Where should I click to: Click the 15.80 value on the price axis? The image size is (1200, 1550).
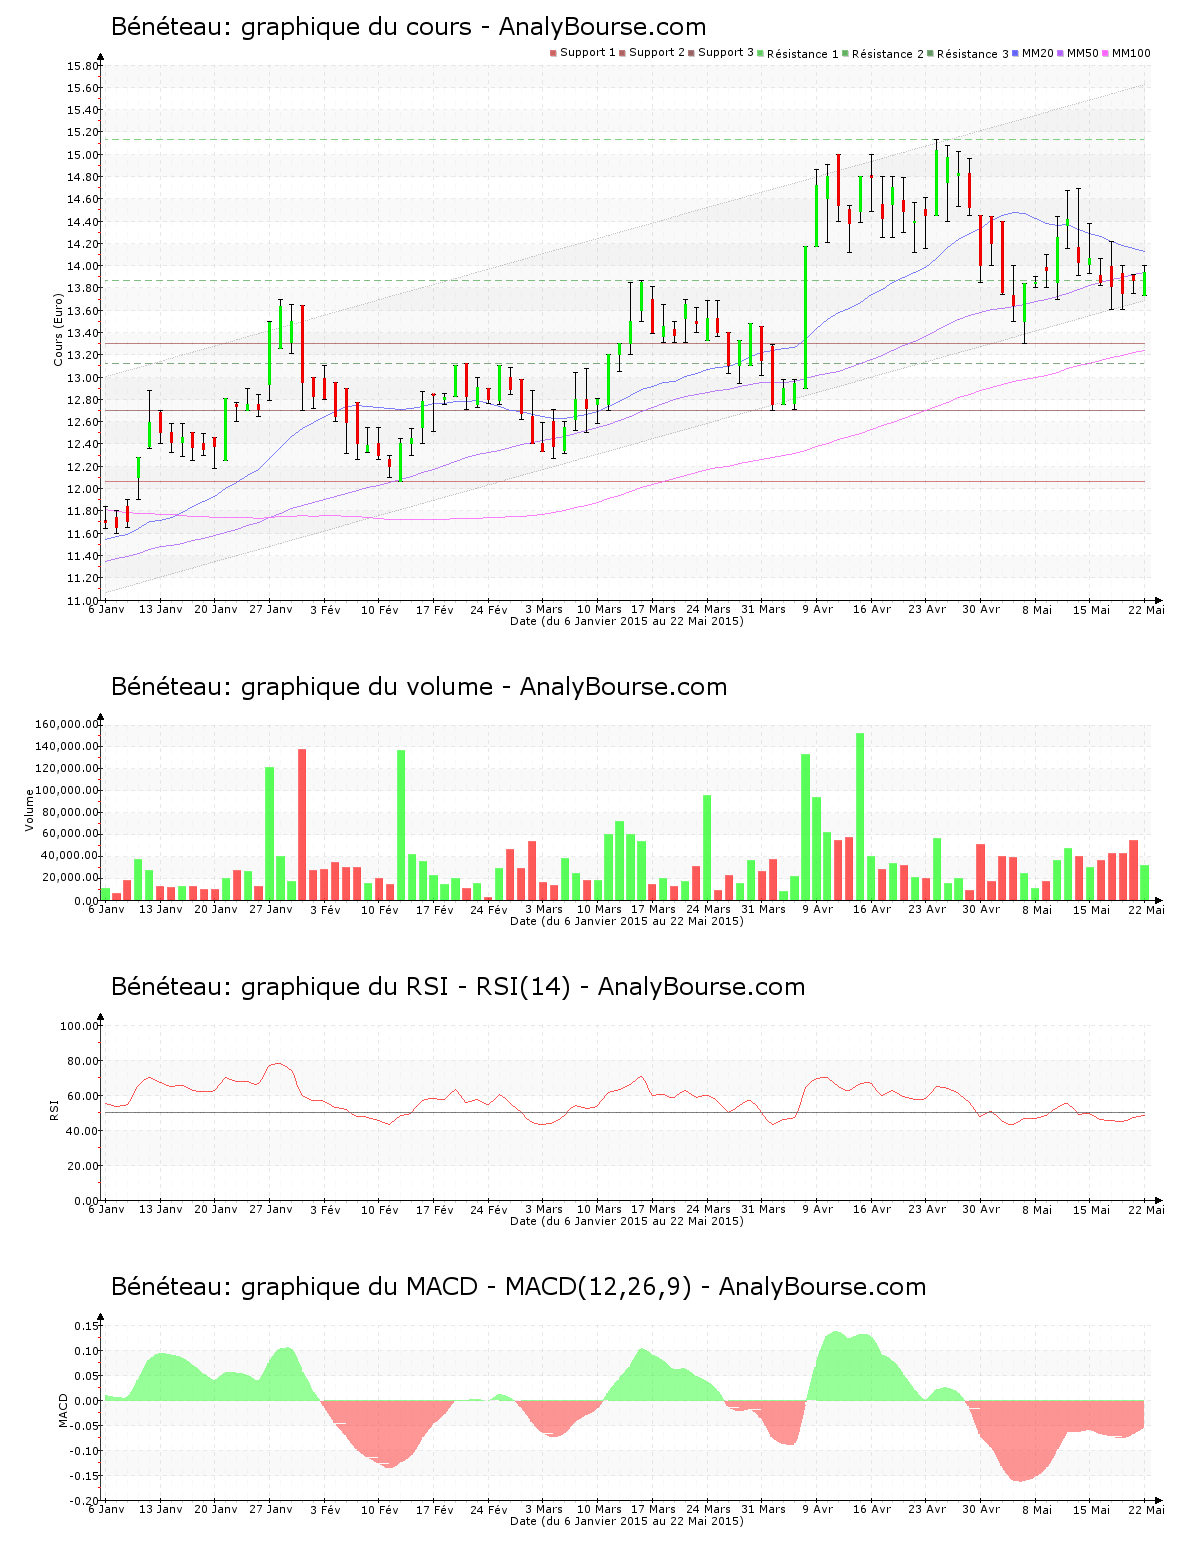(x=83, y=67)
